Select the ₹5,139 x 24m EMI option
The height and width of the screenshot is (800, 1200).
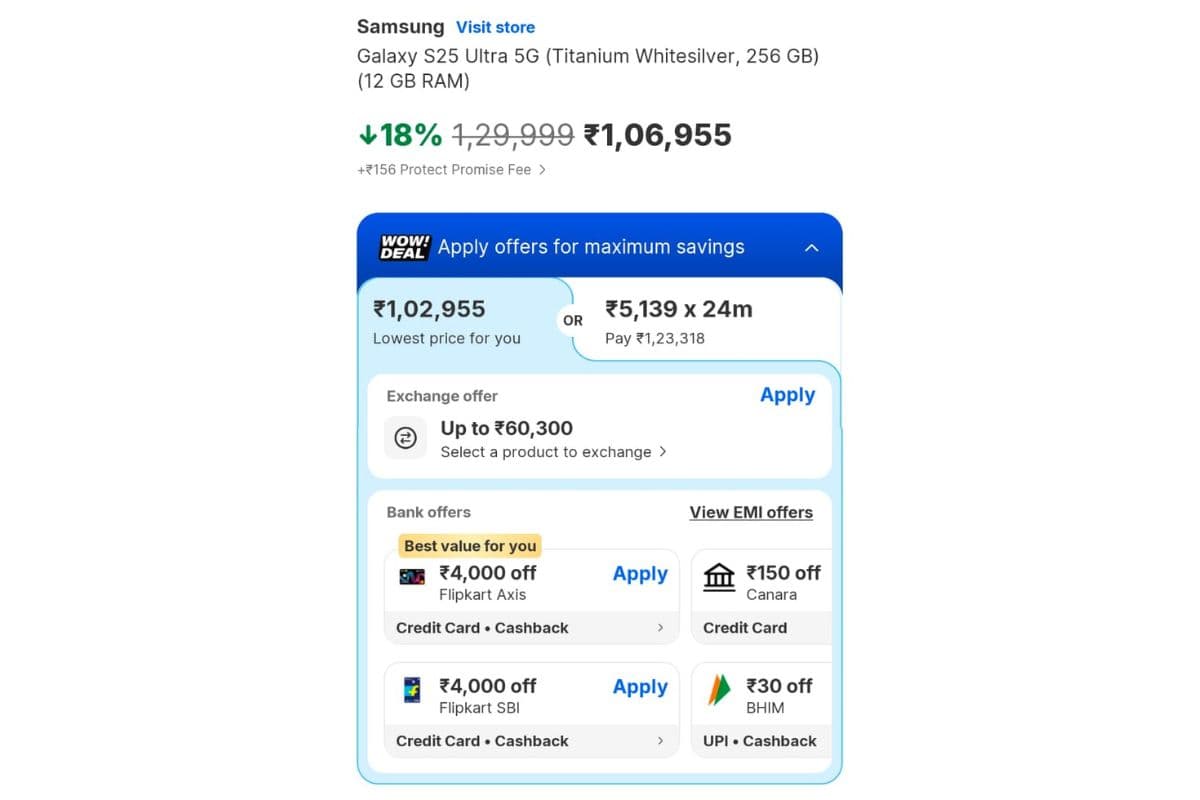pos(679,321)
